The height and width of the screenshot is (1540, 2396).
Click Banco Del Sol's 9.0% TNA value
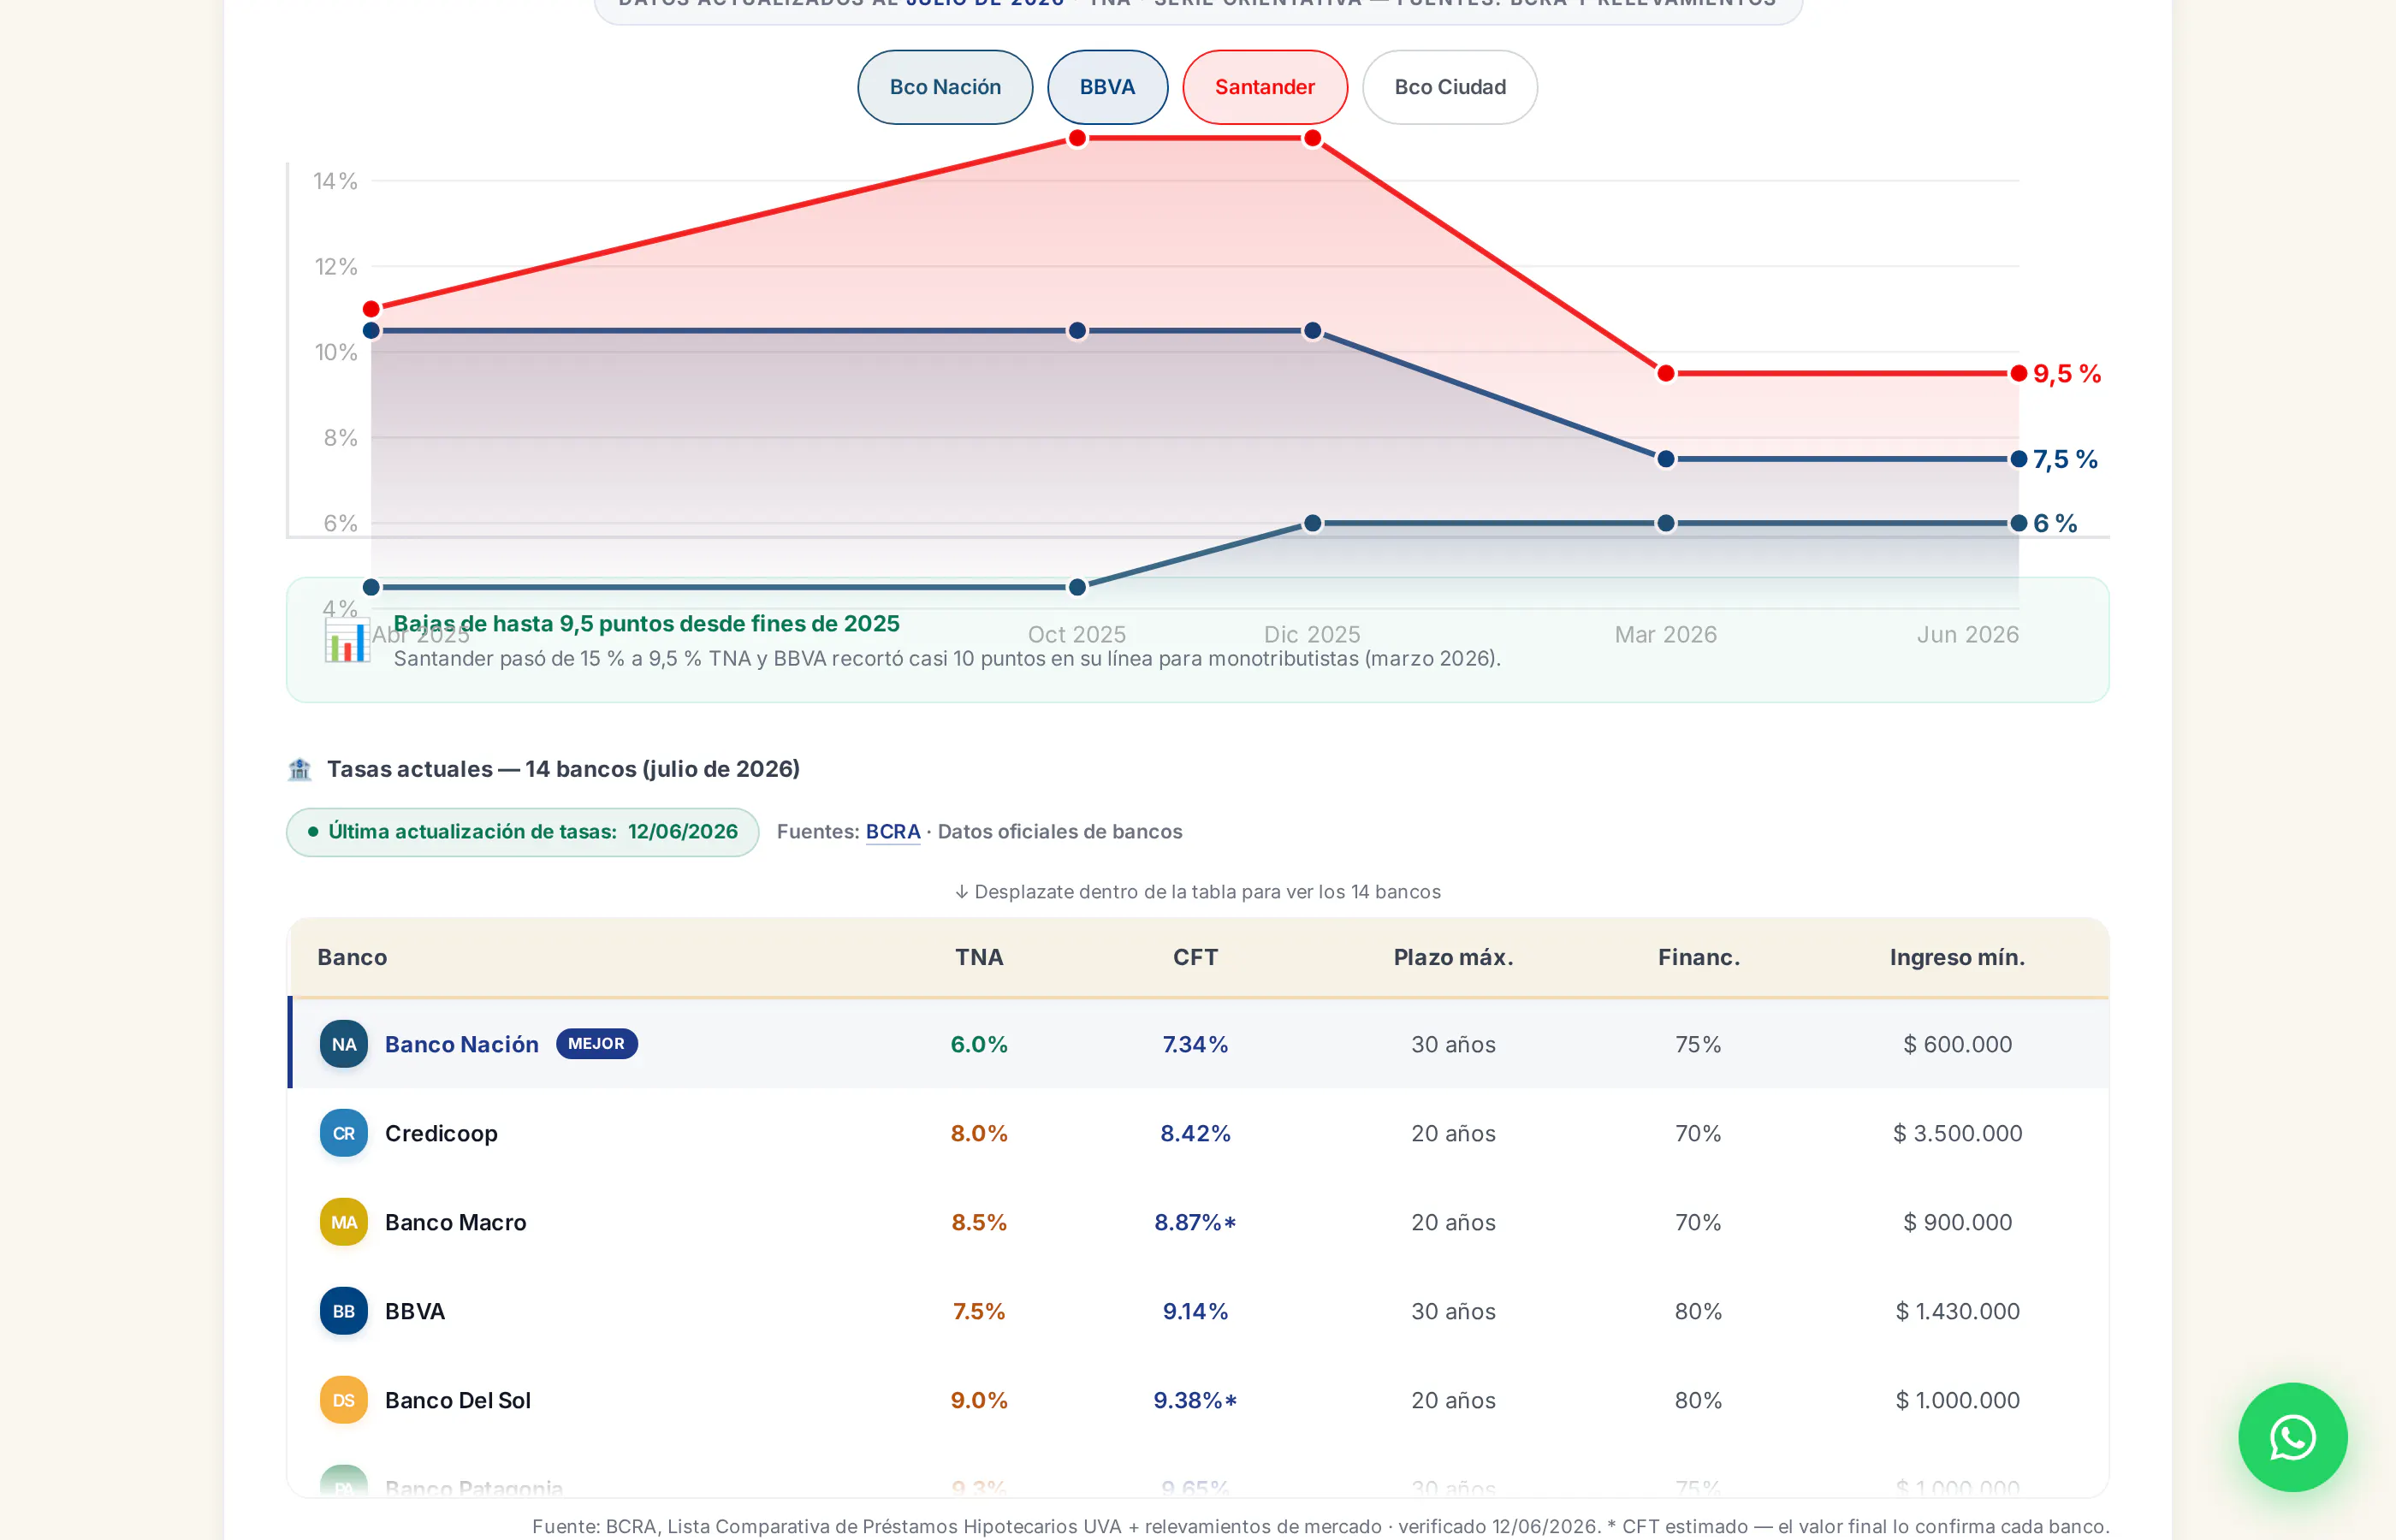[x=979, y=1400]
